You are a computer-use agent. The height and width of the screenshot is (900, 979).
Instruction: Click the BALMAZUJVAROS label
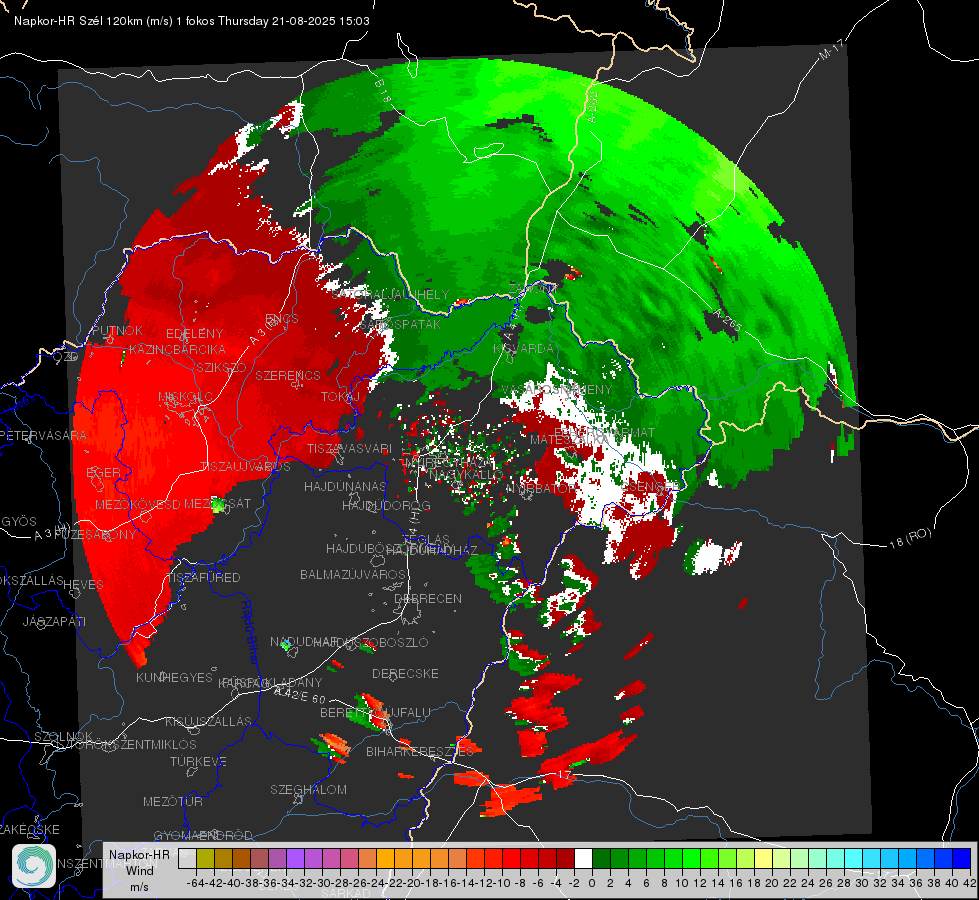coord(353,574)
